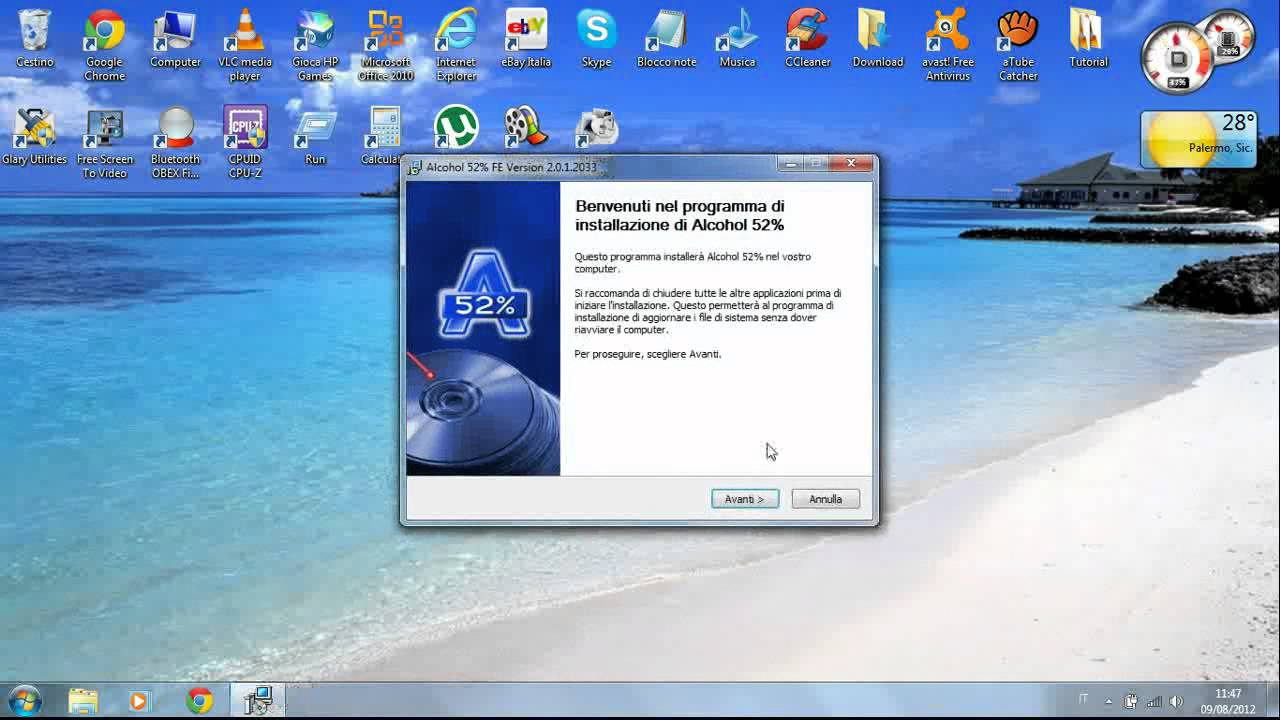Click the IT language indicator in tray

click(1084, 700)
